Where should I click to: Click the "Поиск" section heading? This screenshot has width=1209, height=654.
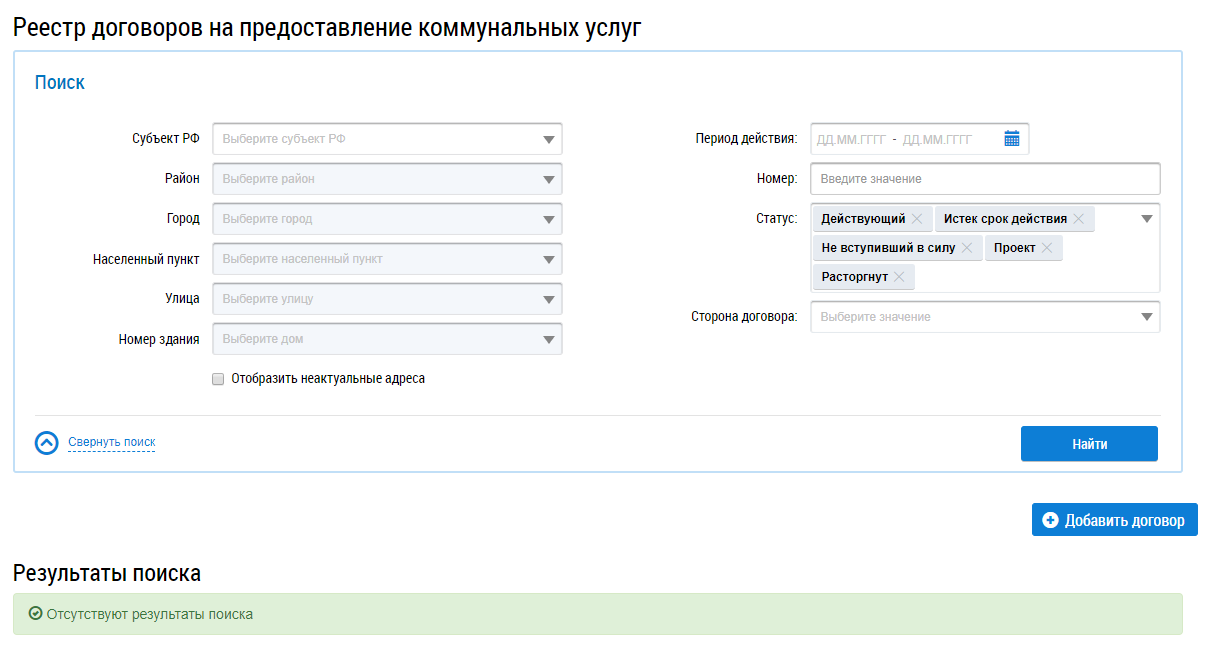(x=60, y=83)
